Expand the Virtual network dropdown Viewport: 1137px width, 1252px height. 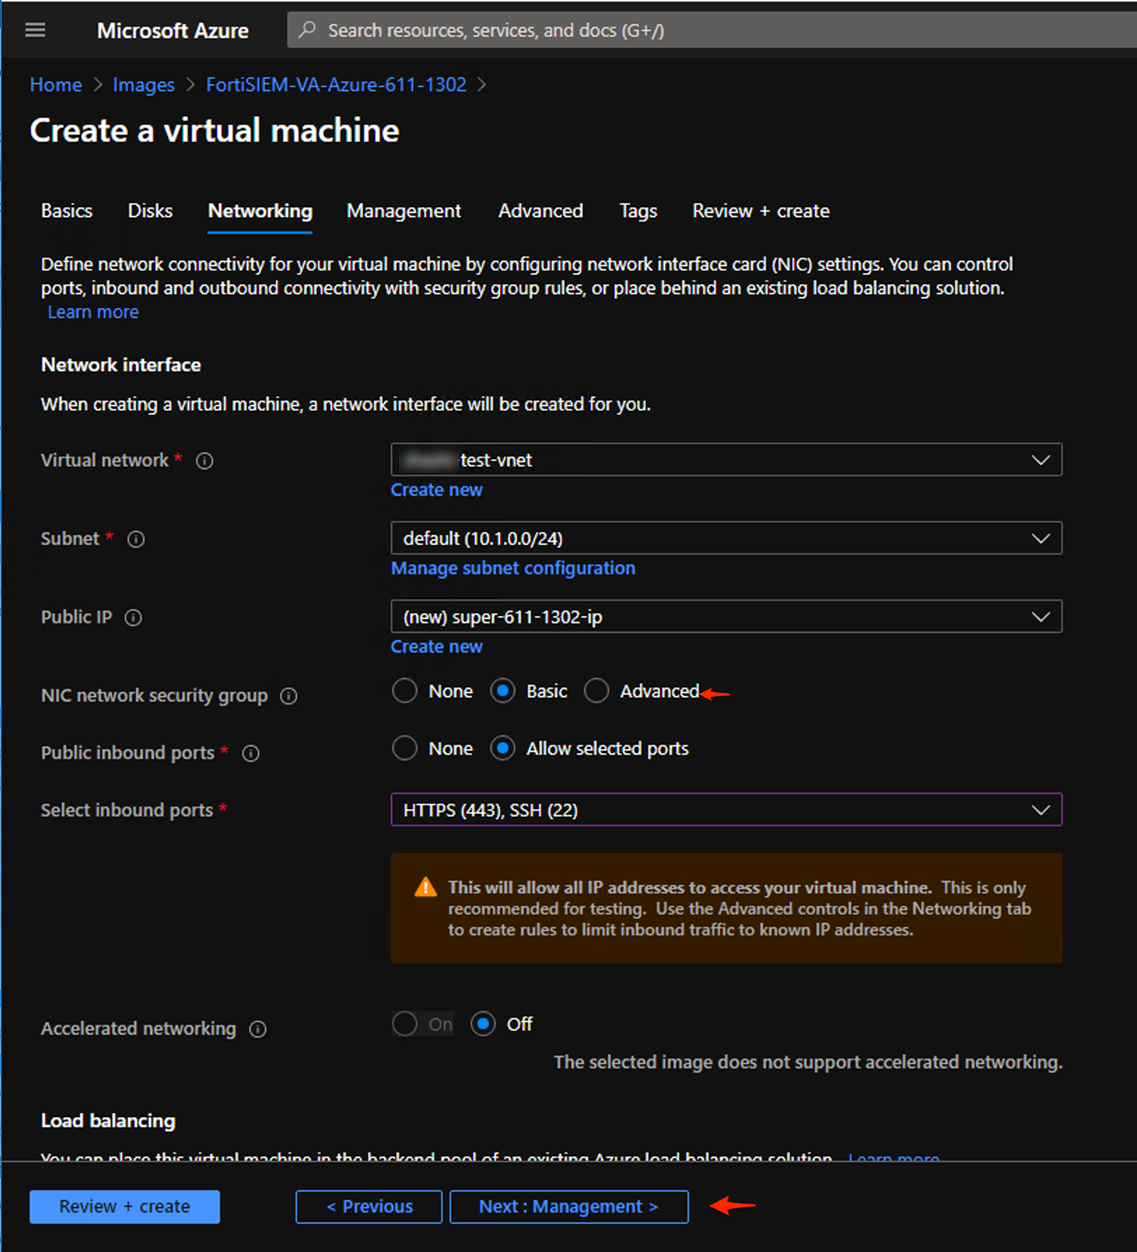tap(725, 460)
